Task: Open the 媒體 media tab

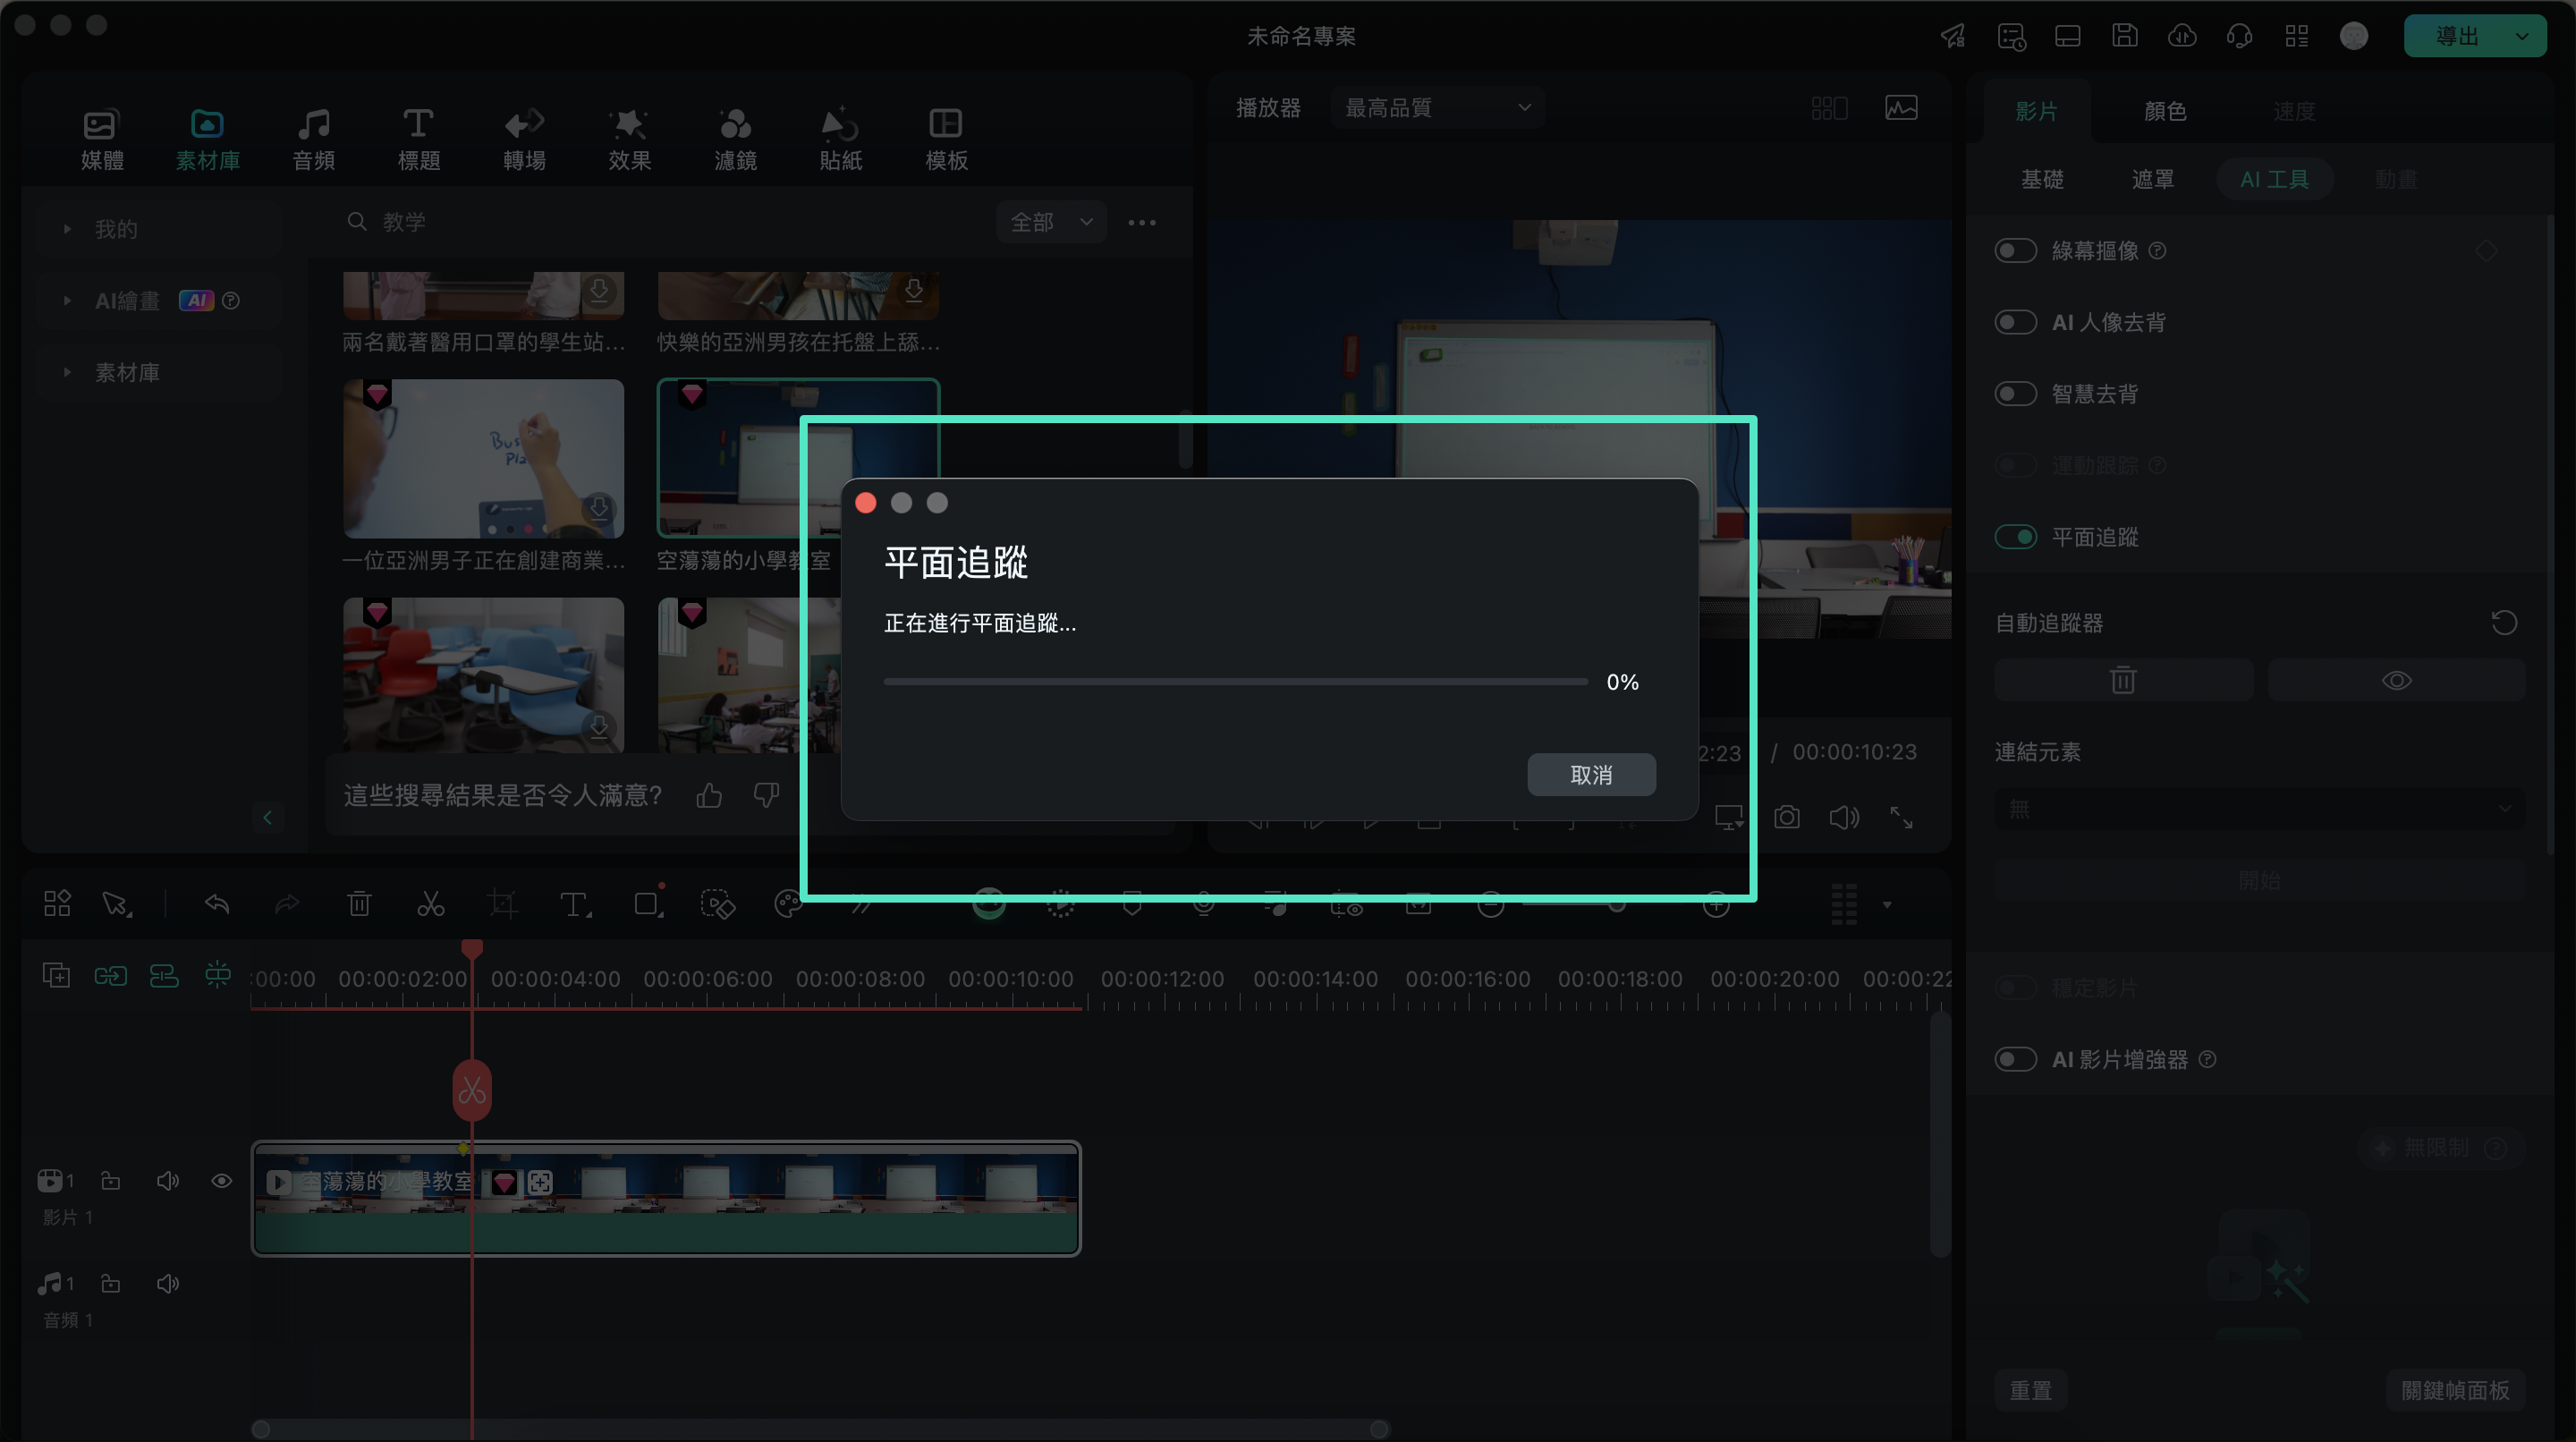Action: [102, 139]
